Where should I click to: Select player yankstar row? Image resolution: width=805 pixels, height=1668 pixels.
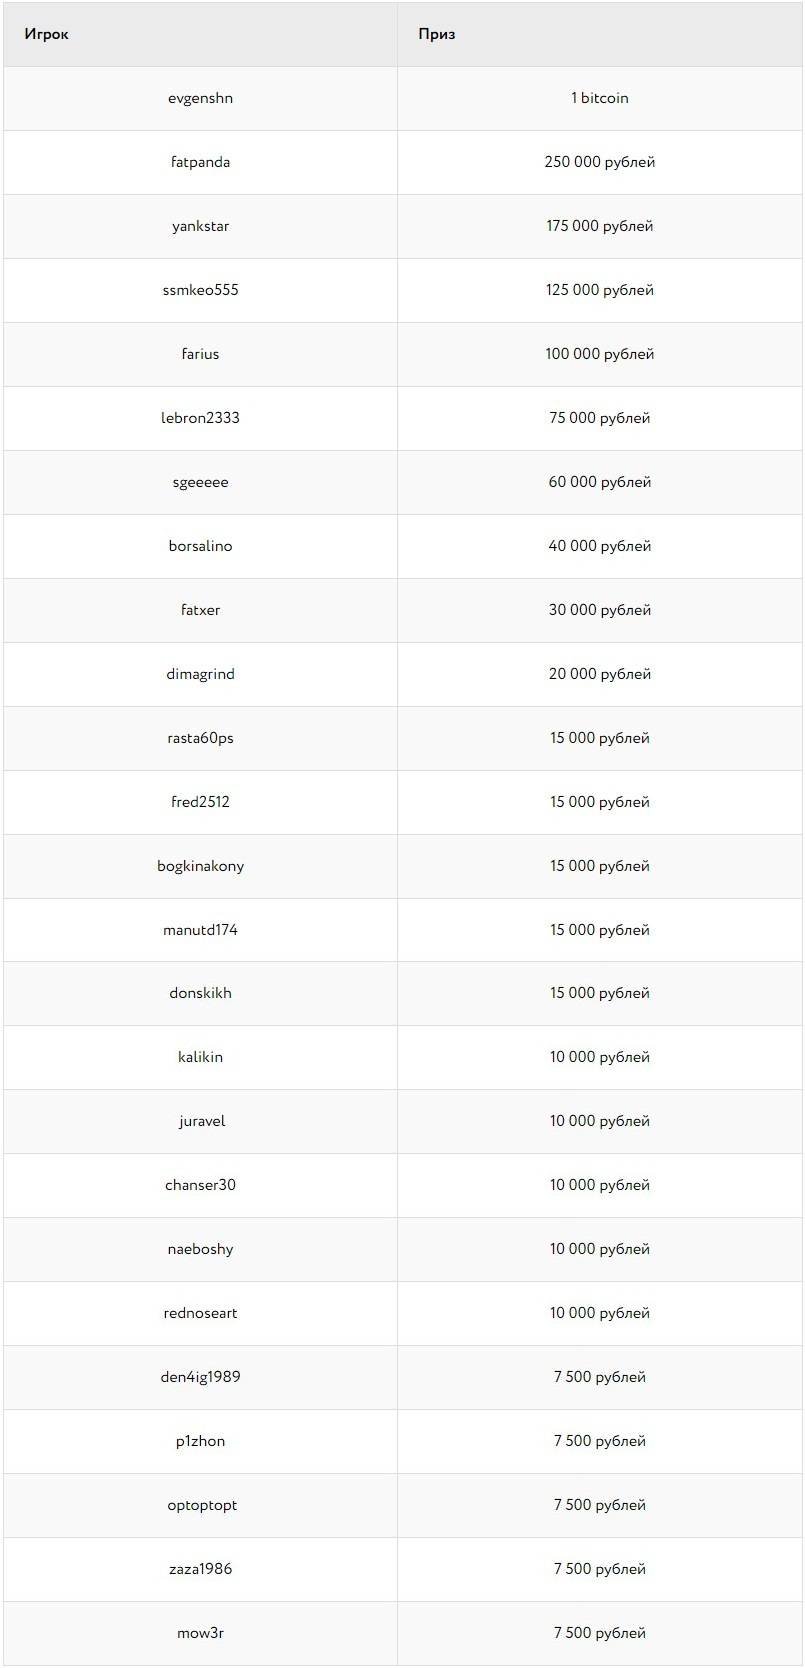point(200,226)
